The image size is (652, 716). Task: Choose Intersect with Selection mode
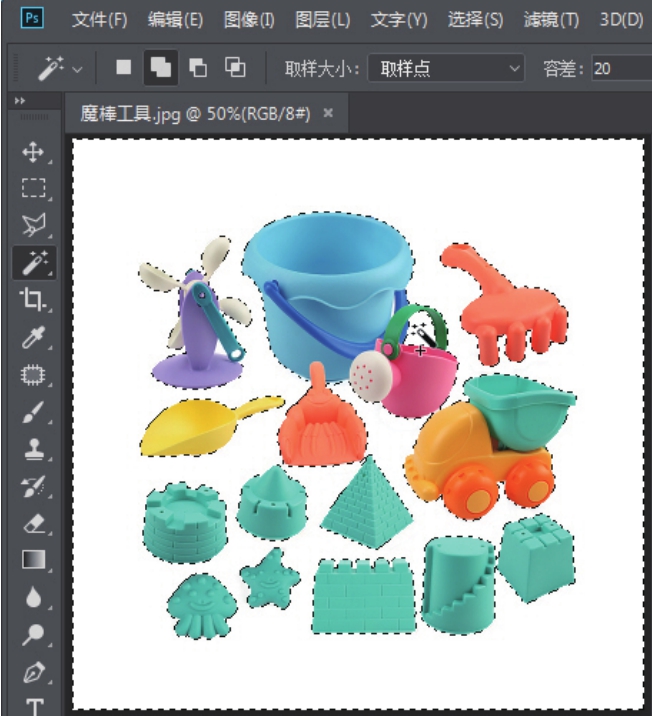(x=235, y=68)
